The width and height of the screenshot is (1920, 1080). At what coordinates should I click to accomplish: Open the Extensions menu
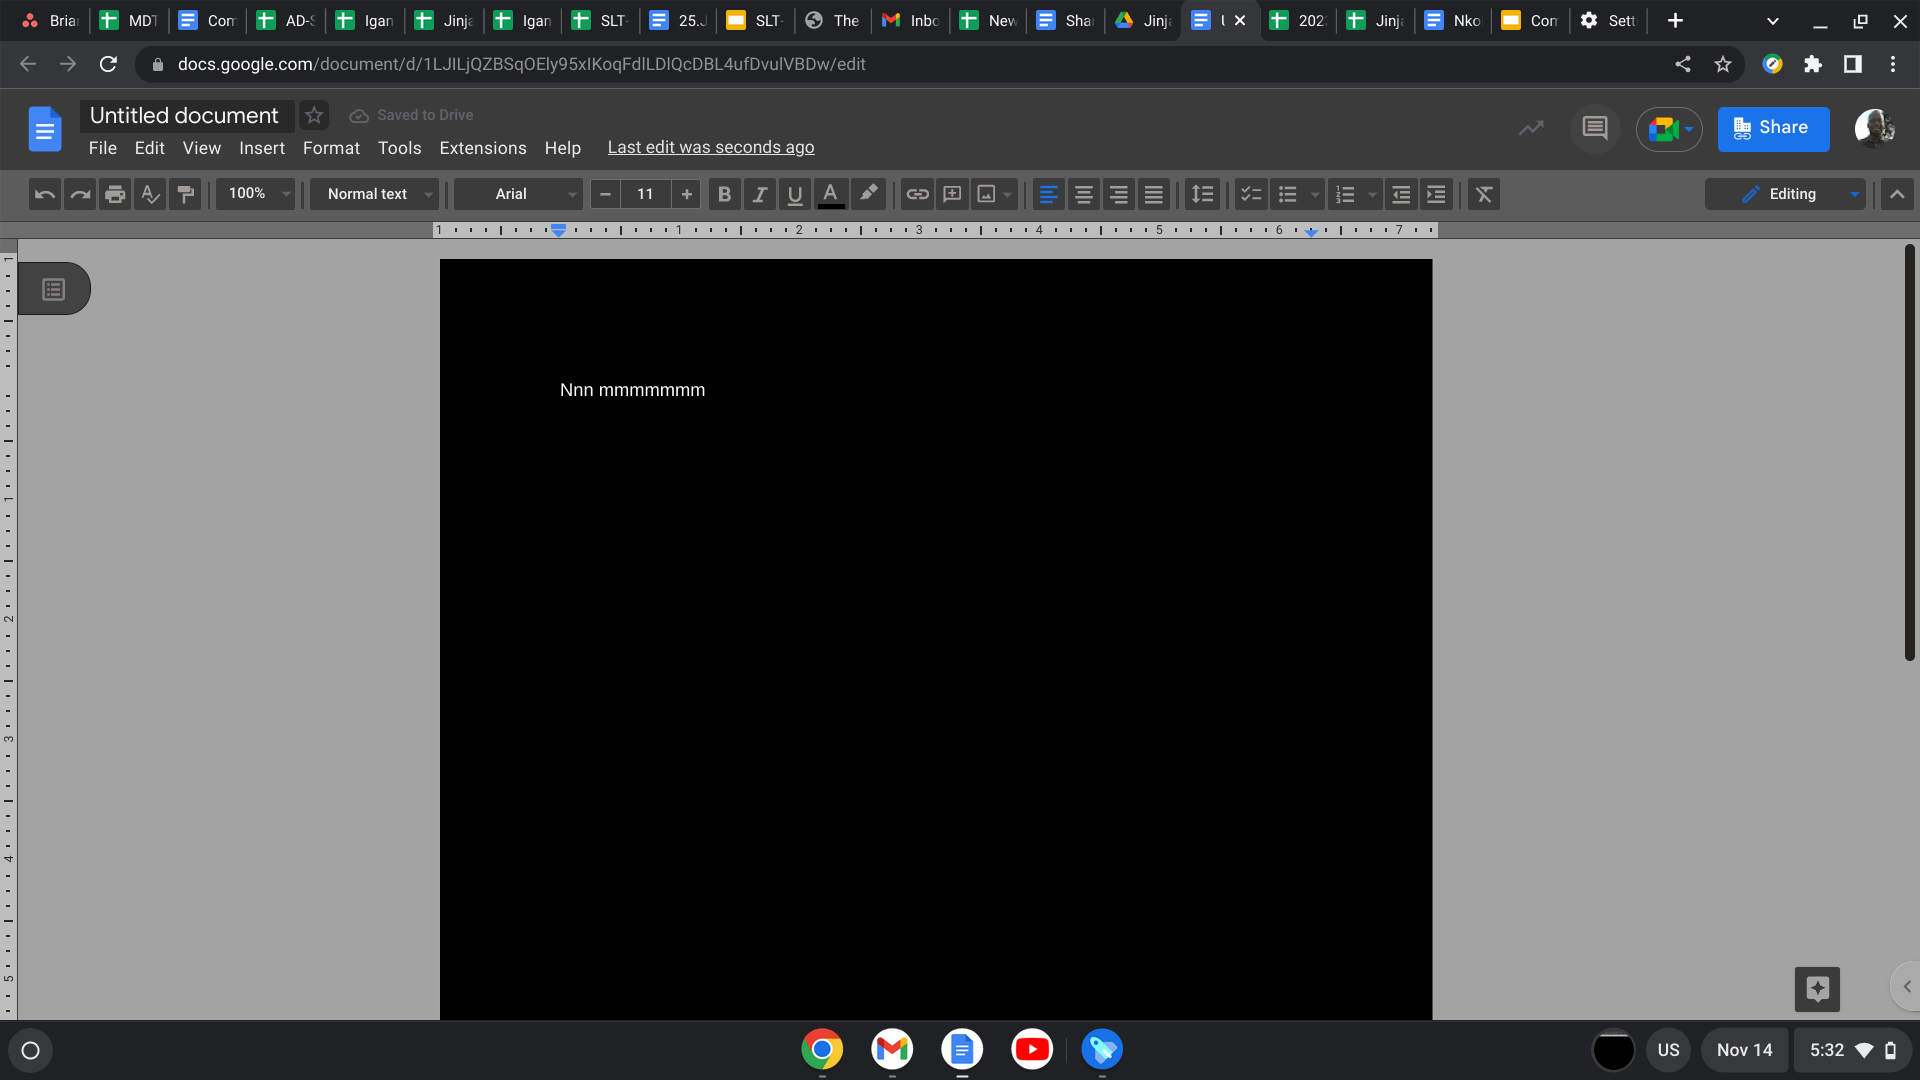(x=482, y=148)
